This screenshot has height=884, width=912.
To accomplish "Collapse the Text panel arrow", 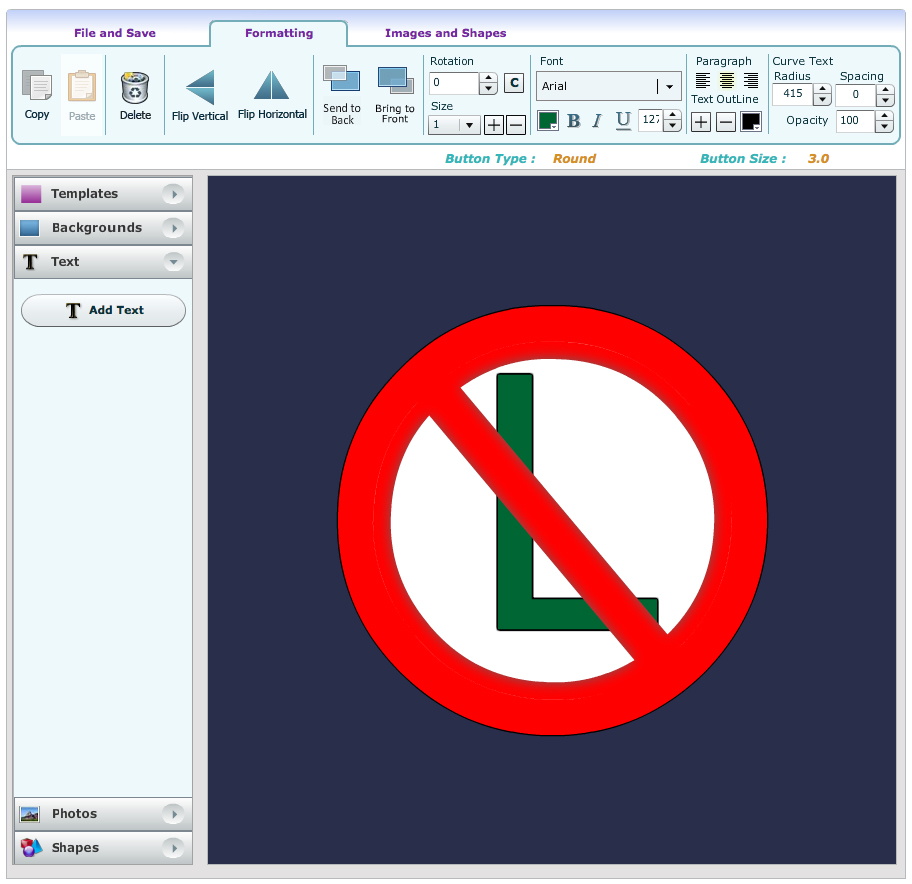I will (x=173, y=262).
